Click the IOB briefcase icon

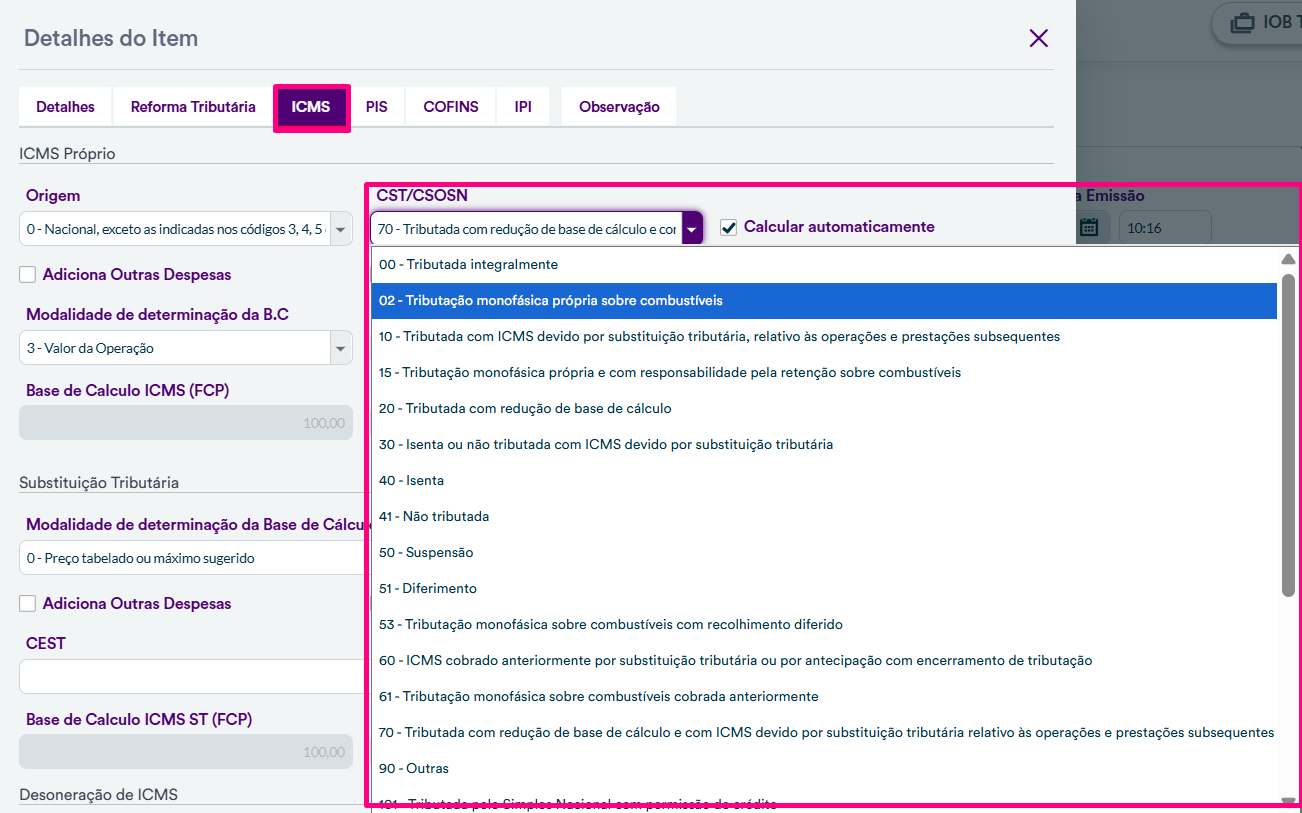click(x=1241, y=22)
